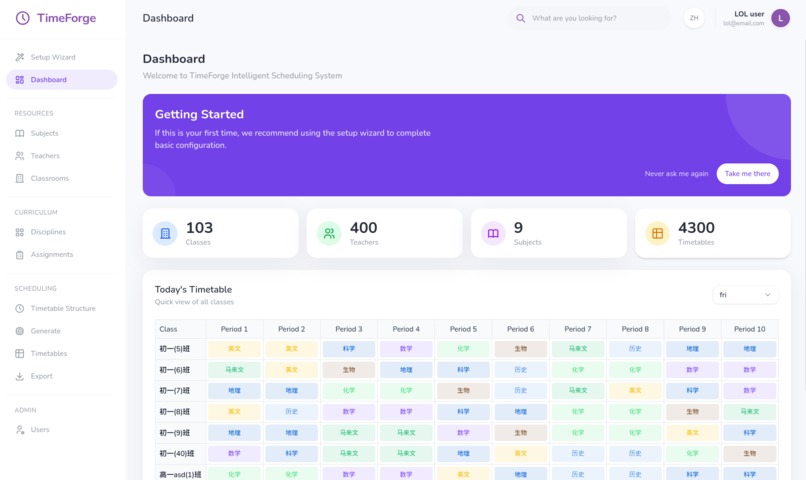Click Period 10 cell in 初一(40)班 row
The width and height of the screenshot is (806, 480).
(x=749, y=454)
